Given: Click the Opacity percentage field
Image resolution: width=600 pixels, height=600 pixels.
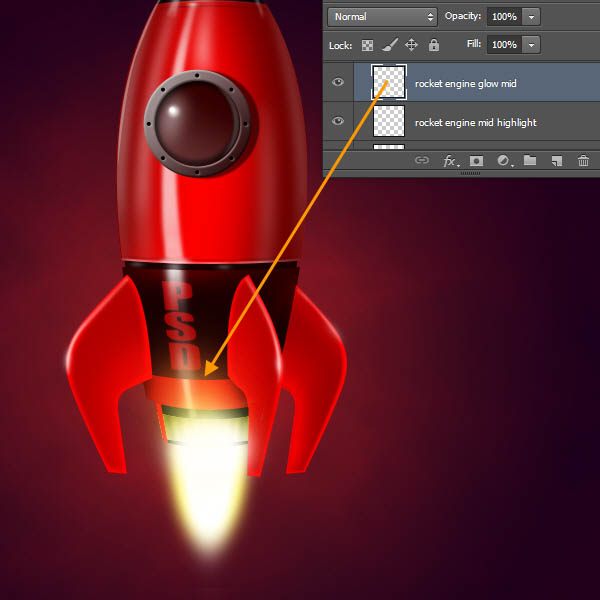Looking at the screenshot, I should coord(503,17).
